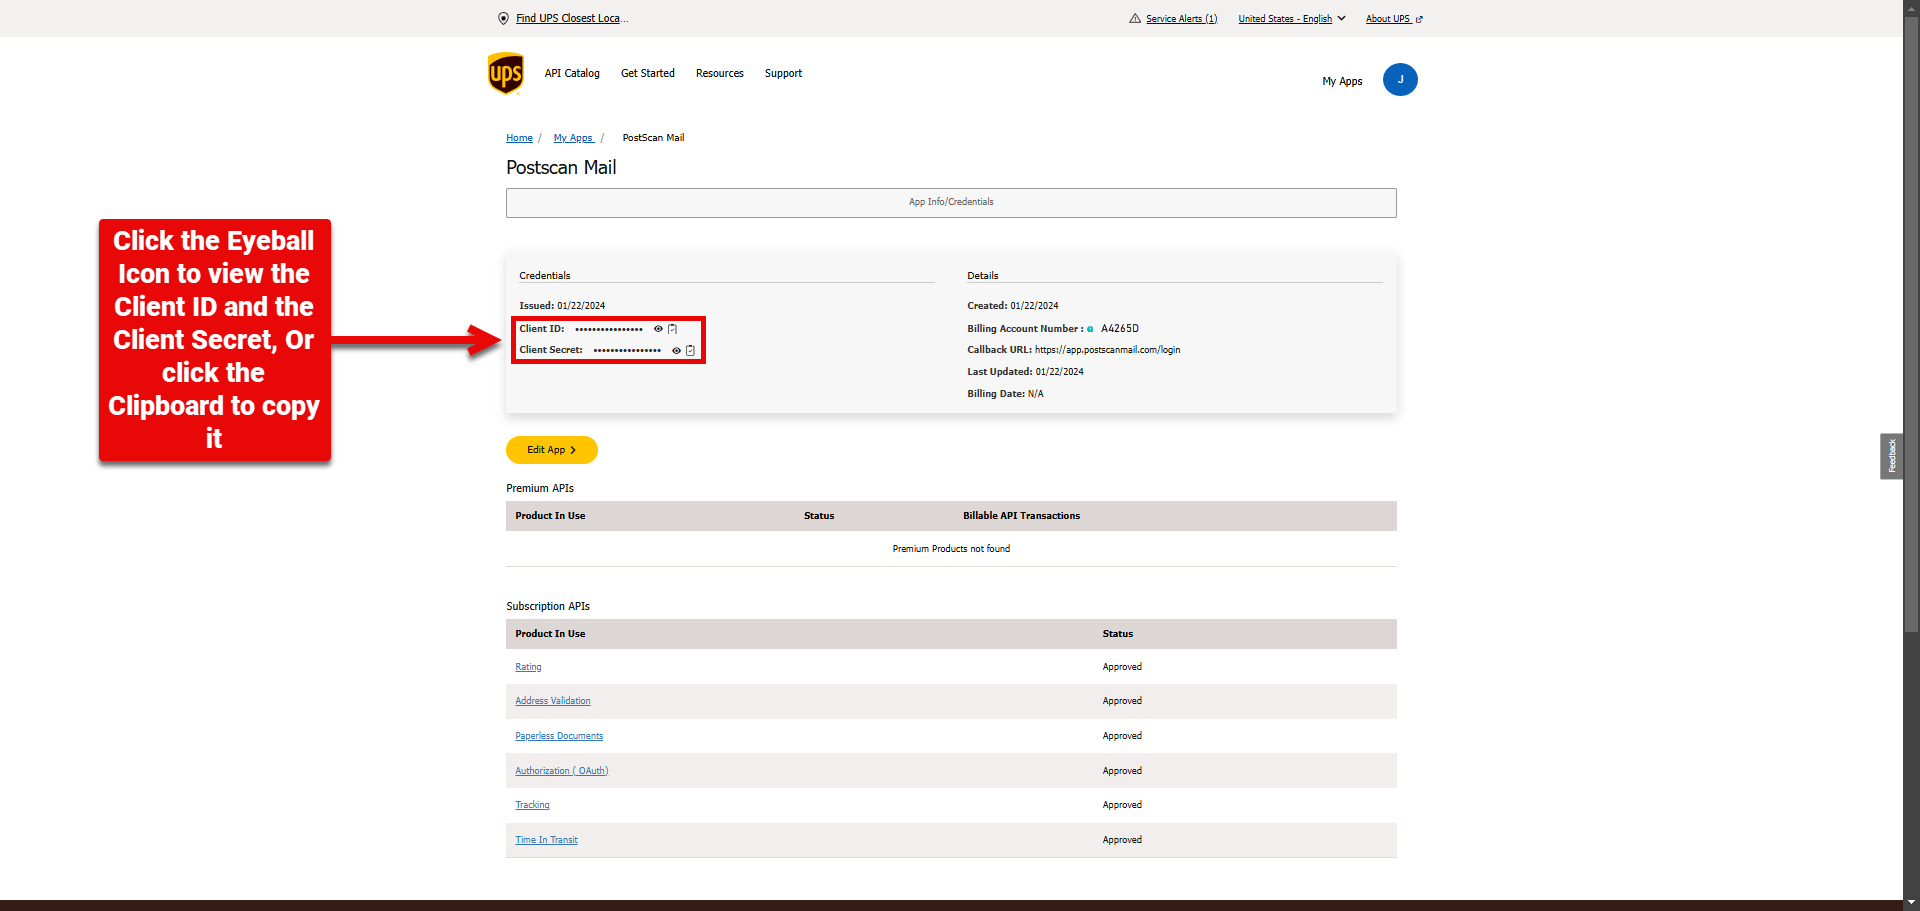Click the Subscription APIs 'Status' column header

(1117, 634)
